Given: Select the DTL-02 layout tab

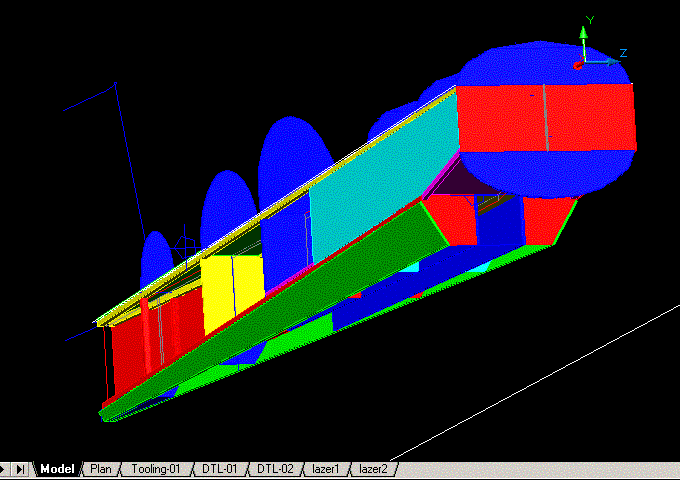Looking at the screenshot, I should [275, 469].
